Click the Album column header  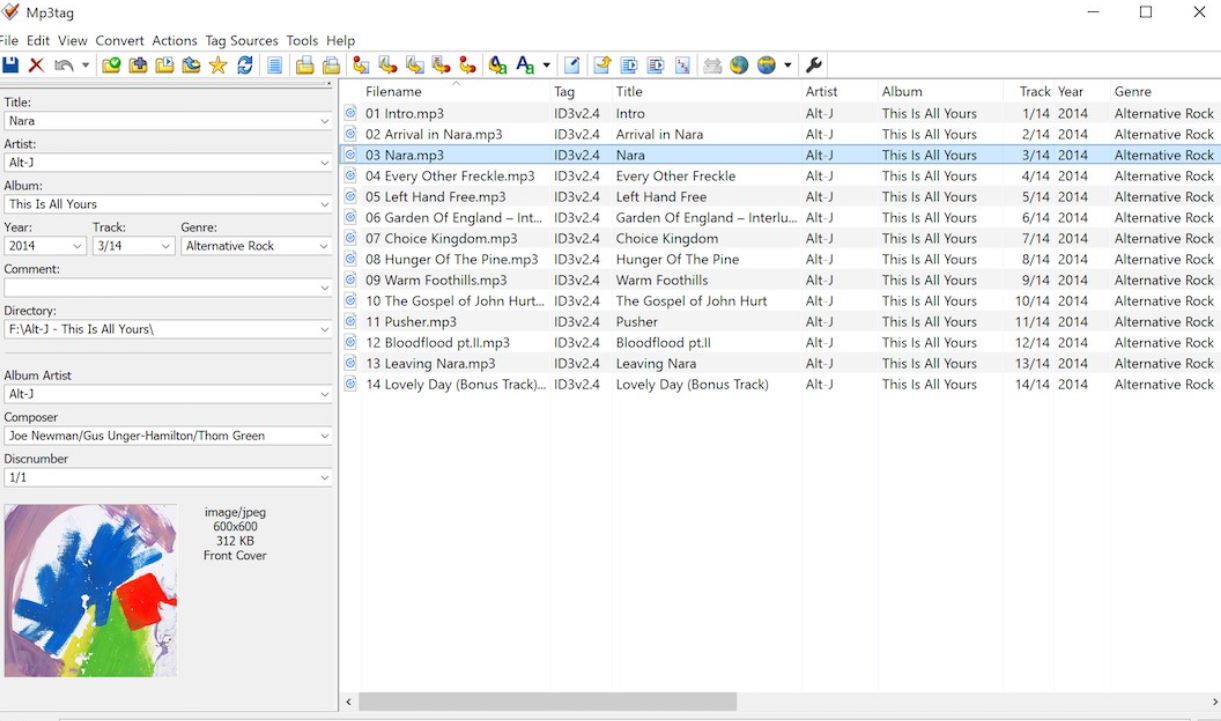tap(902, 91)
